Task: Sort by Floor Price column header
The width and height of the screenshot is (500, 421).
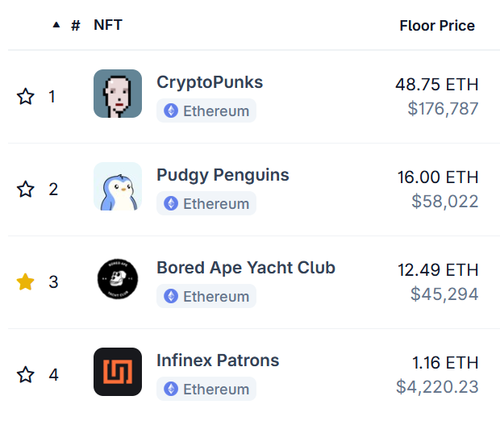Action: [437, 26]
